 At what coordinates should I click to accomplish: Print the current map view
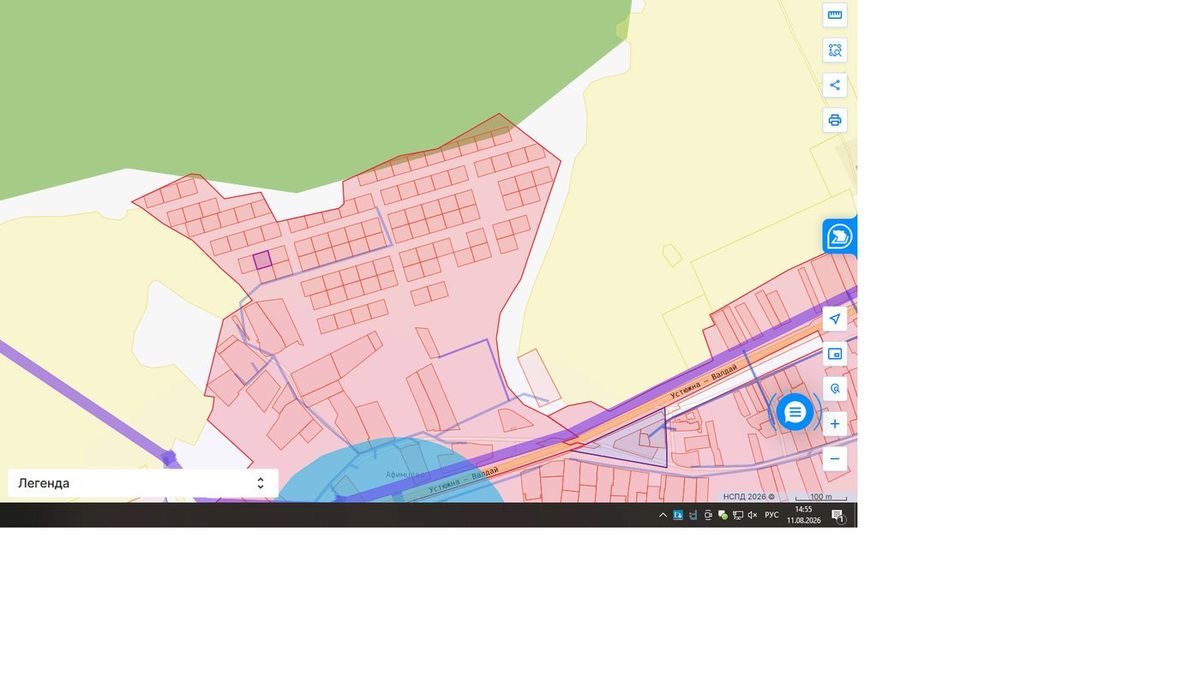click(x=835, y=120)
